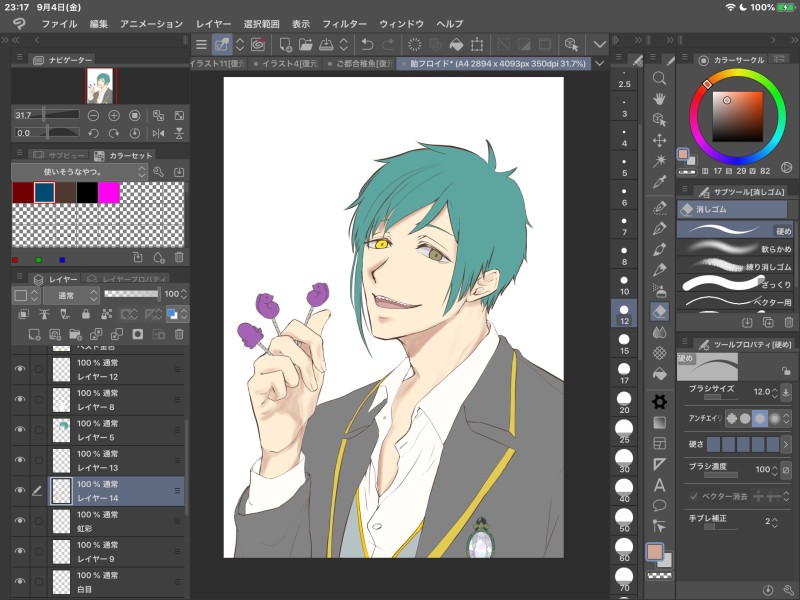The height and width of the screenshot is (600, 800).
Task: Choose the Text tool
Action: 659,485
